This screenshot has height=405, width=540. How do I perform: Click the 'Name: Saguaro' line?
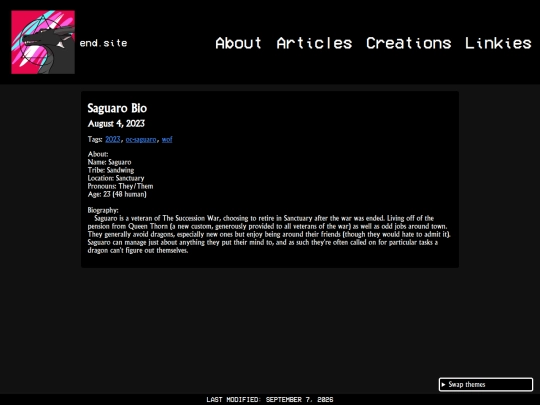tap(110, 162)
